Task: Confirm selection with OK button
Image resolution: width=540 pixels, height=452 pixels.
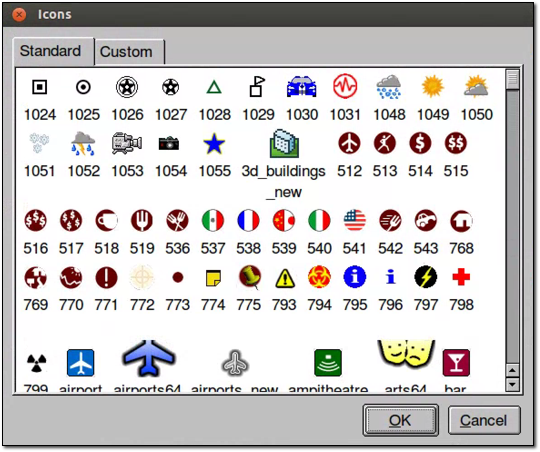Action: point(400,420)
